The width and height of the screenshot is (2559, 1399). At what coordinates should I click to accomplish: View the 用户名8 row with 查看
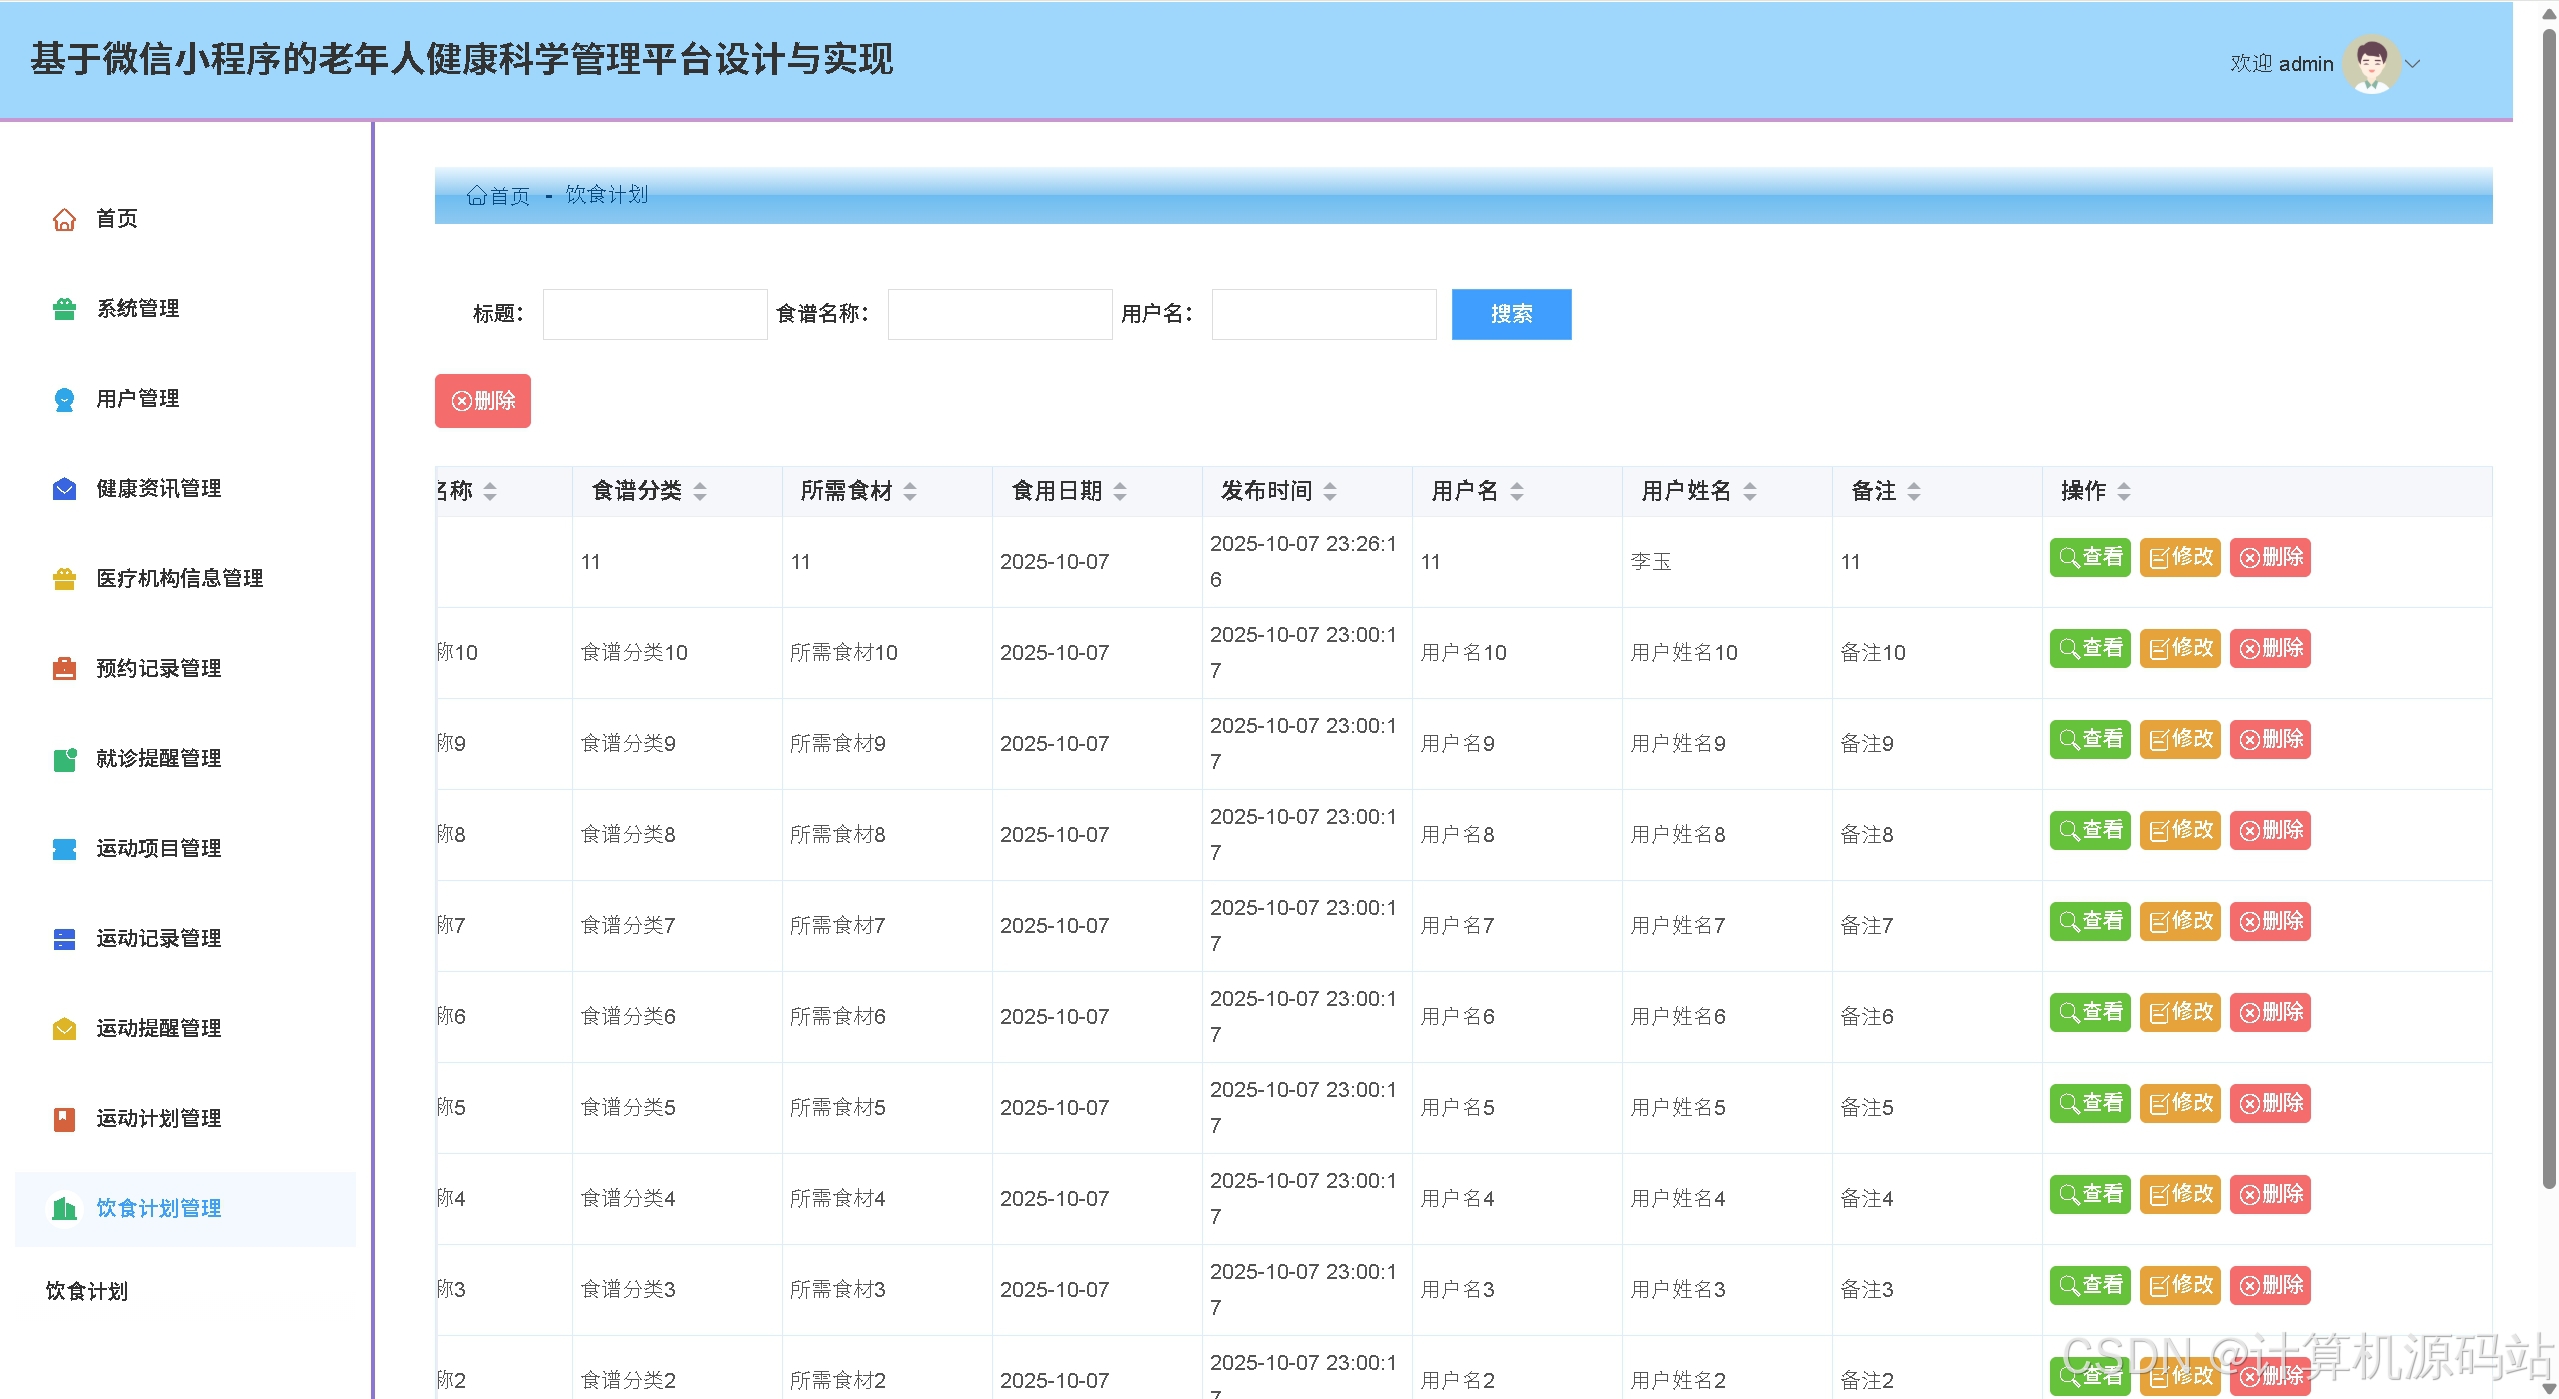[2090, 830]
